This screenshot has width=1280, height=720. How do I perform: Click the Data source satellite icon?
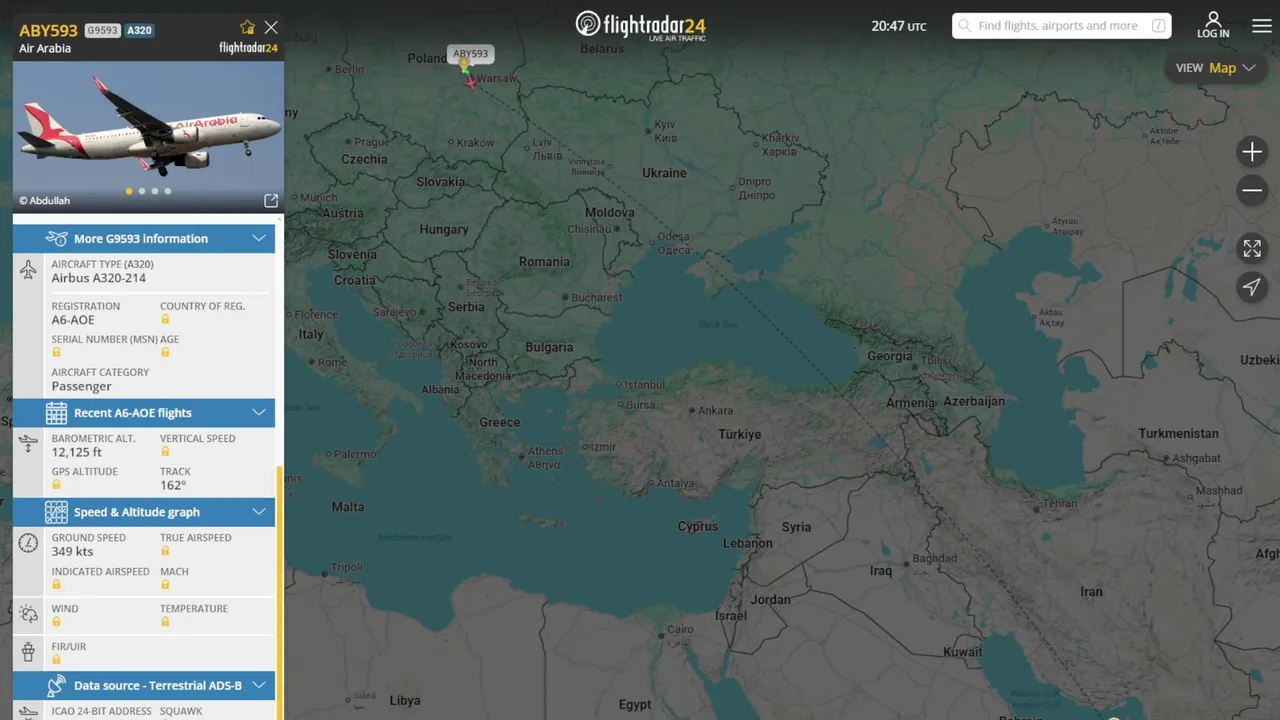pos(57,685)
